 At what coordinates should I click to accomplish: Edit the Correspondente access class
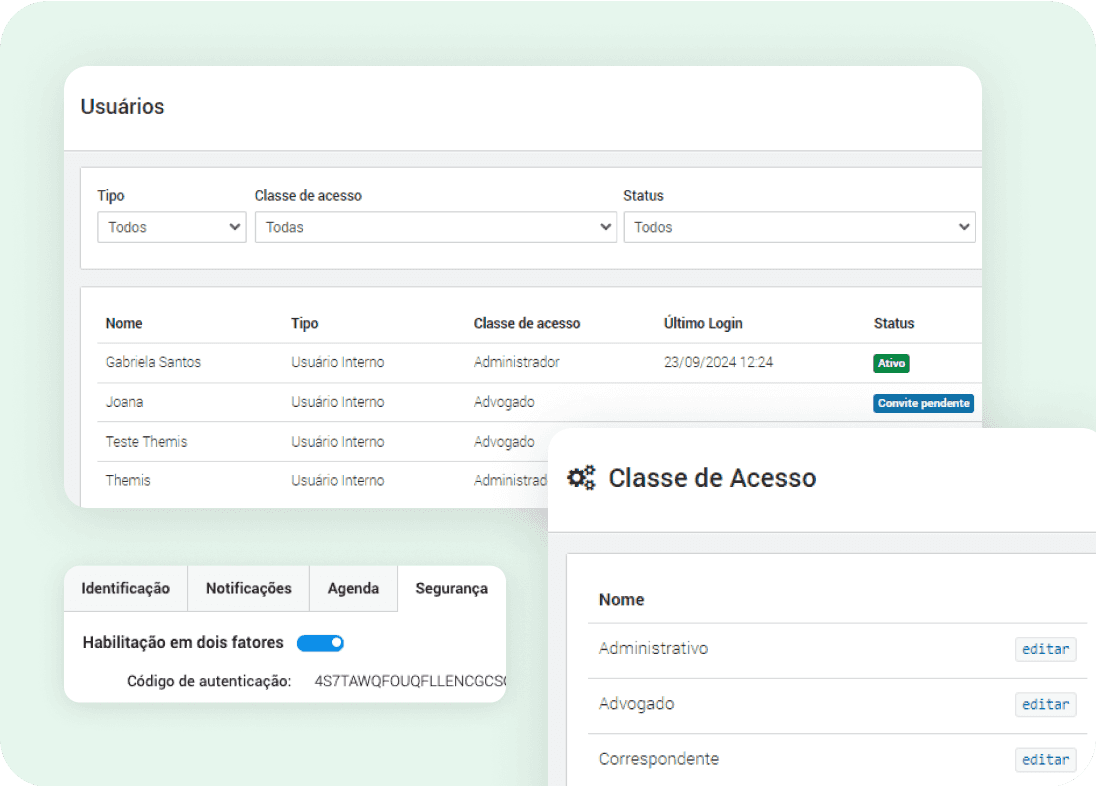(1045, 759)
